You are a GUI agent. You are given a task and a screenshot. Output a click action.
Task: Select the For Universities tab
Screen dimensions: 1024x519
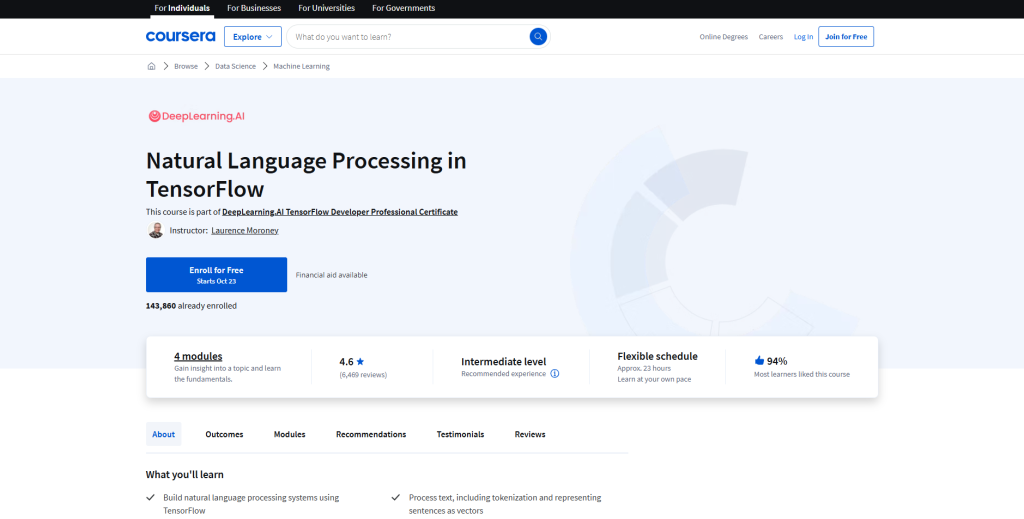pos(327,8)
